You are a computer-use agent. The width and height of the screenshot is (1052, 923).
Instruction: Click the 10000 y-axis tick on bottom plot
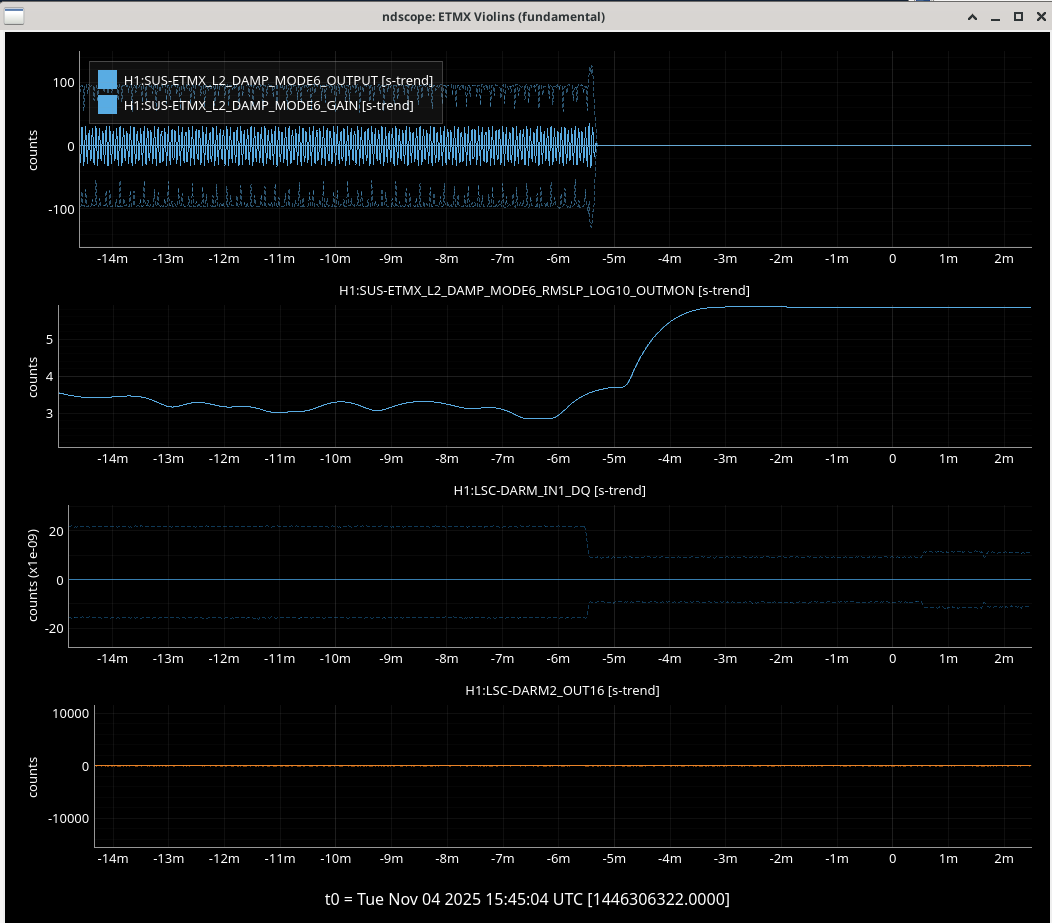point(71,714)
